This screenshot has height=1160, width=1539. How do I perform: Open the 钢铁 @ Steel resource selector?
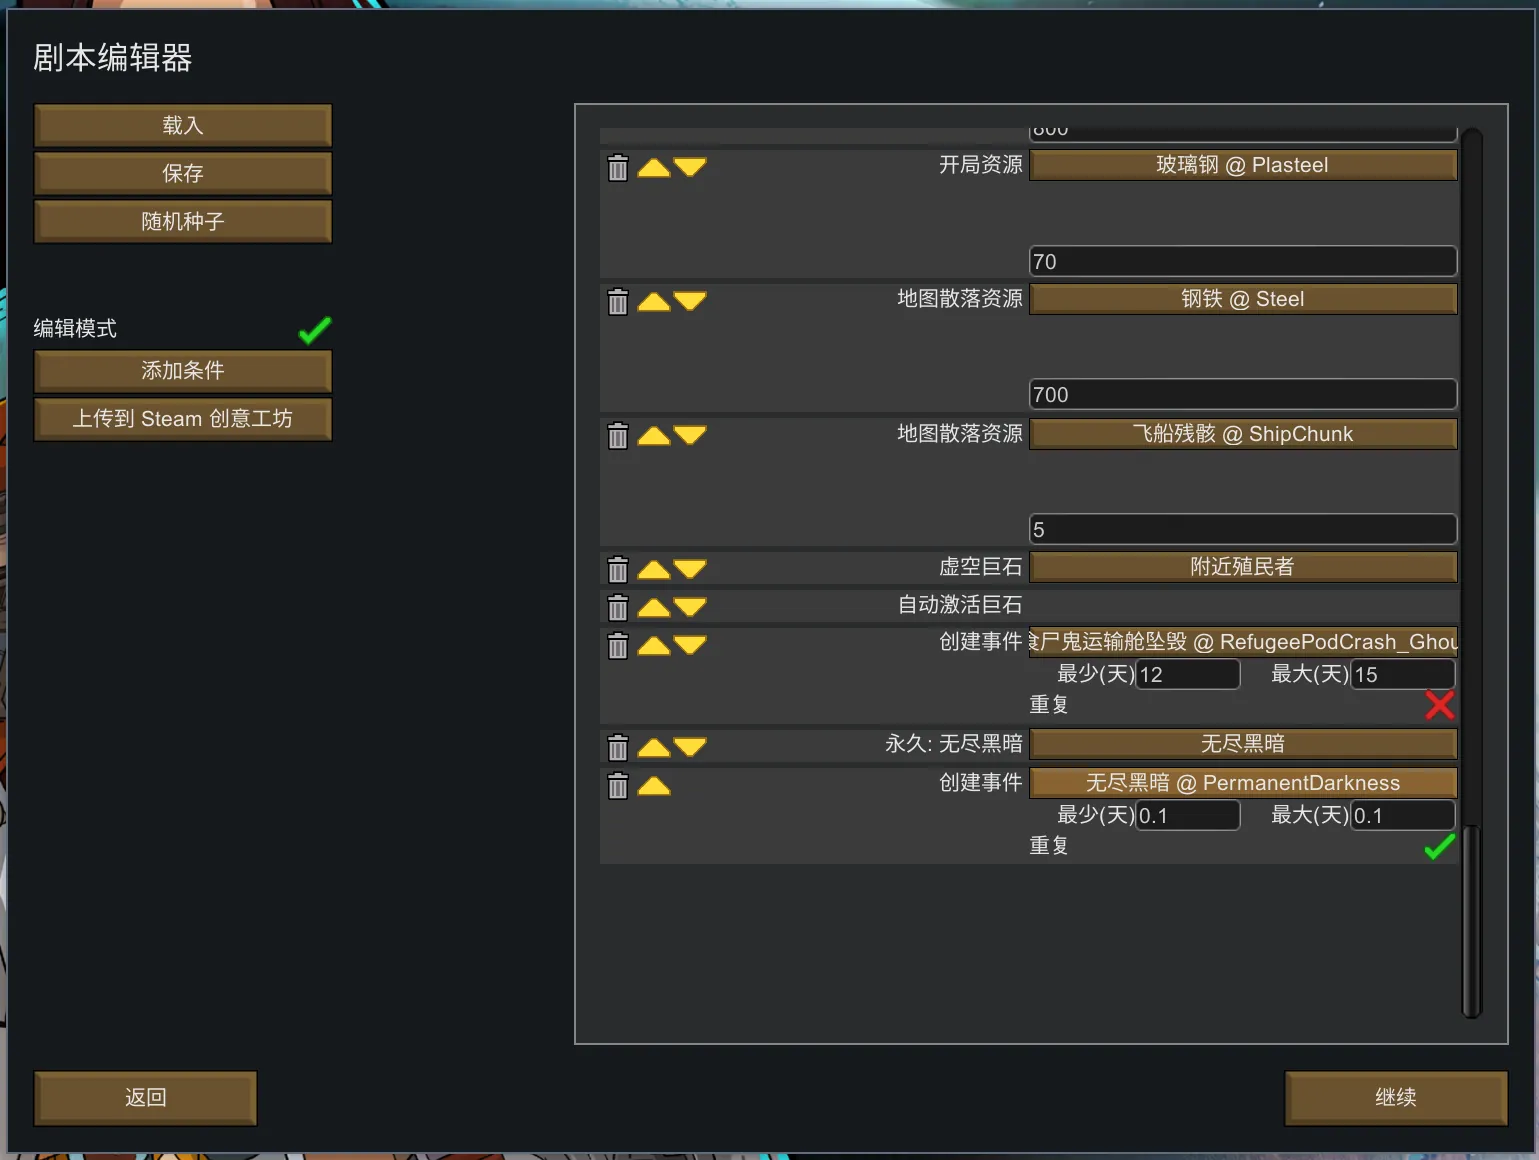point(1242,299)
